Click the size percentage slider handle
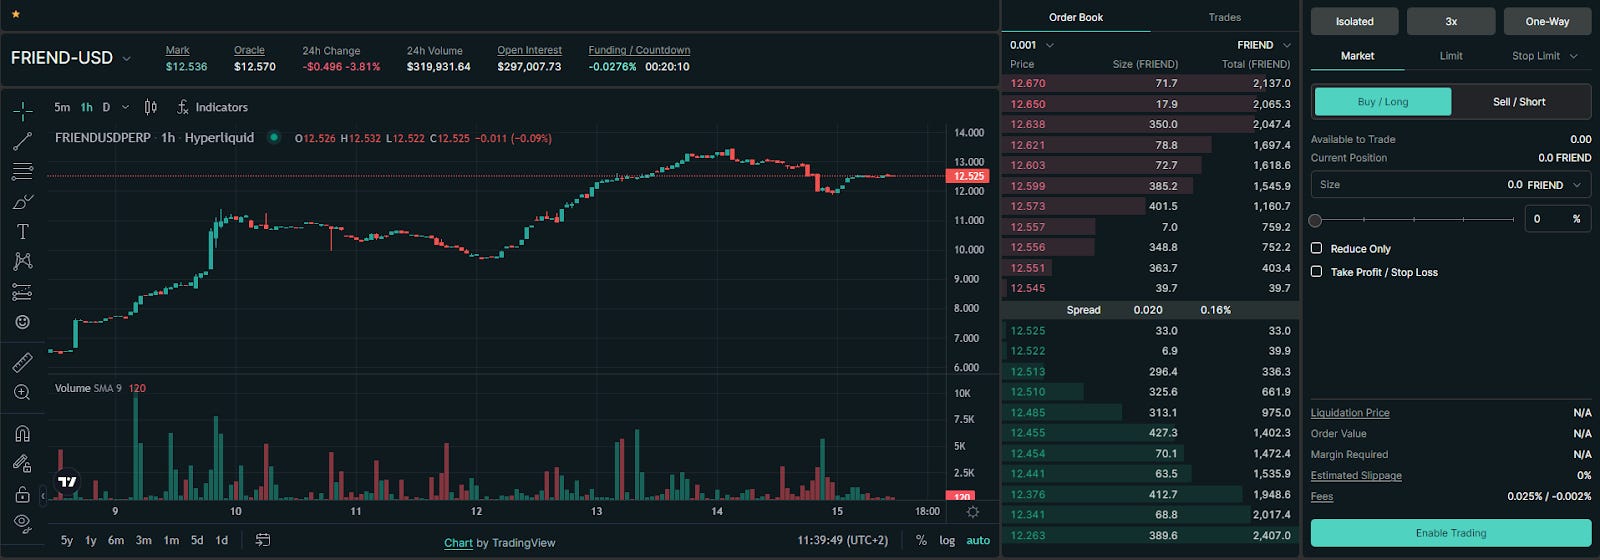 pos(1316,220)
